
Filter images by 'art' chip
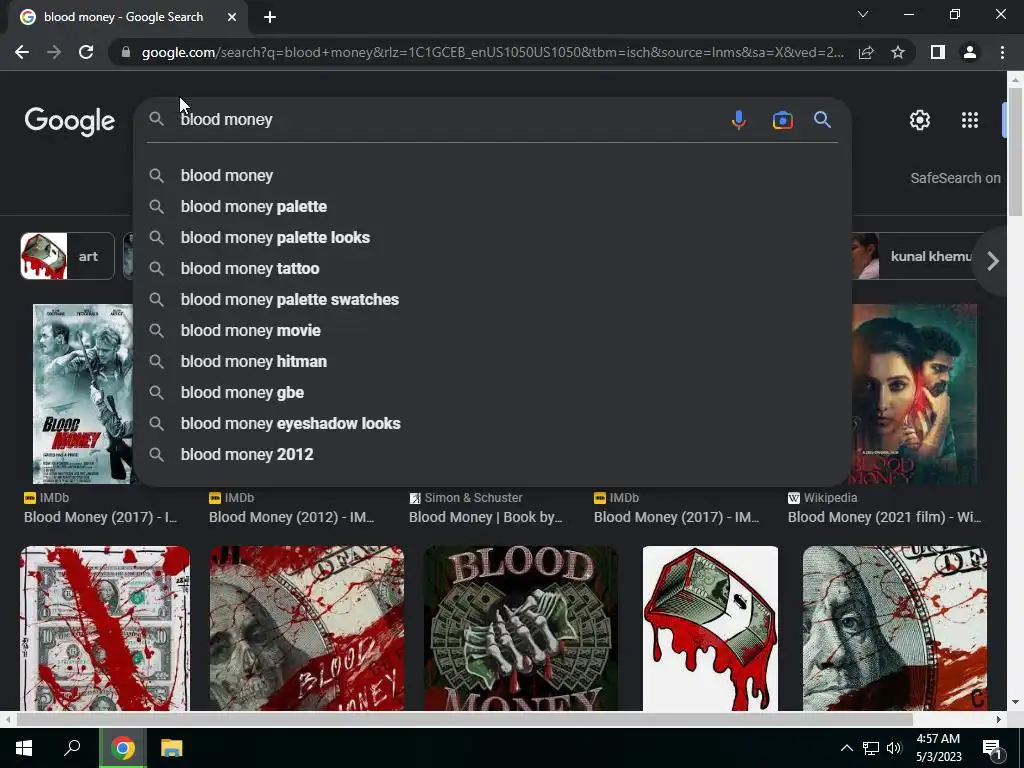tap(67, 256)
